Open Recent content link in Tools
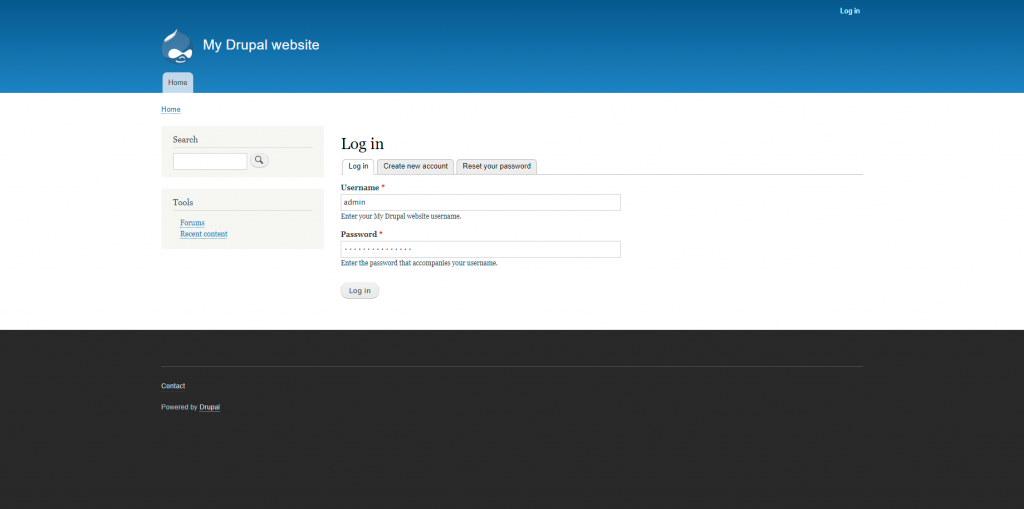 203,234
